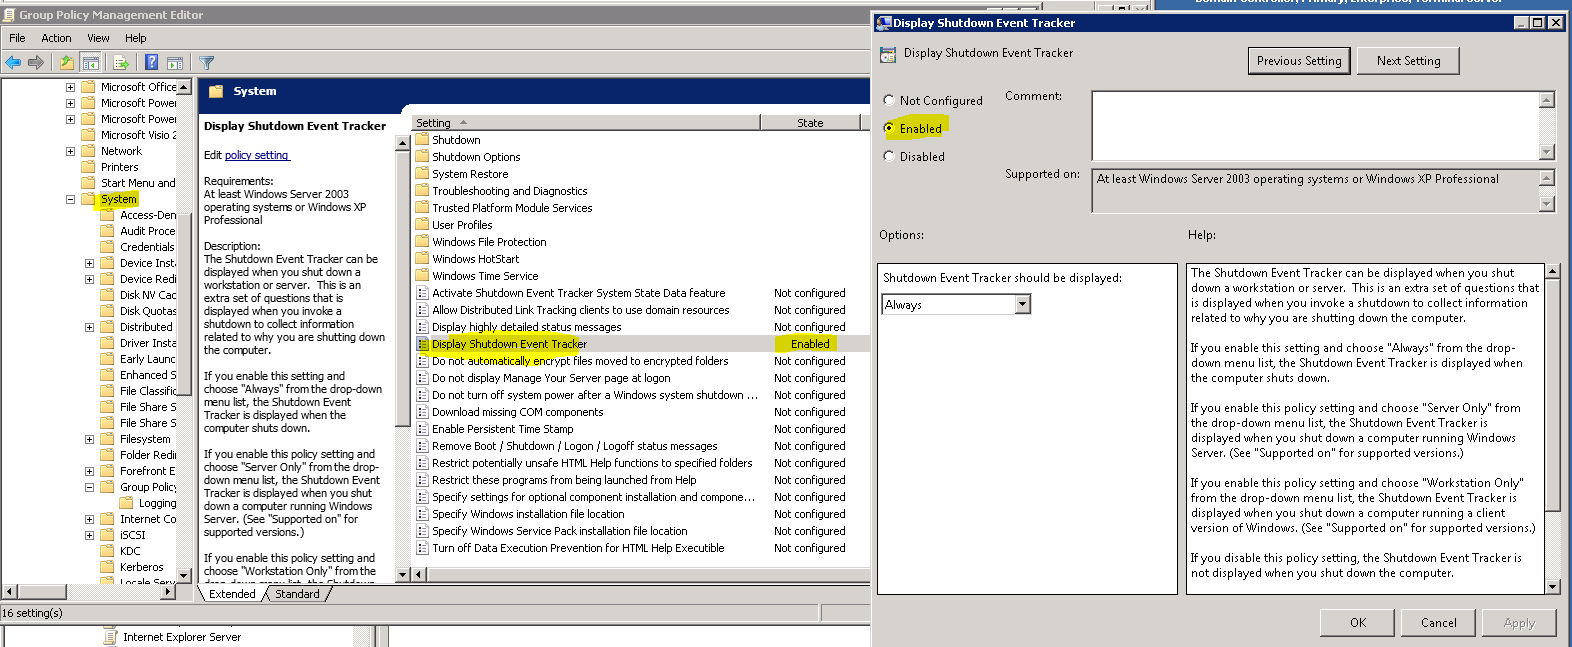Open Help via the question mark icon

tap(151, 62)
